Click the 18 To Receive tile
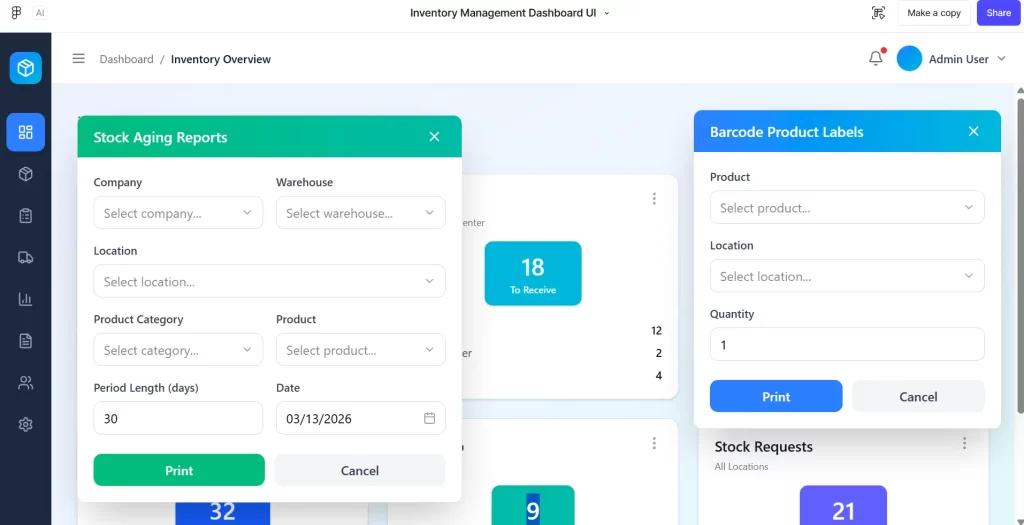Screen dimensions: 1024x525 point(533,274)
